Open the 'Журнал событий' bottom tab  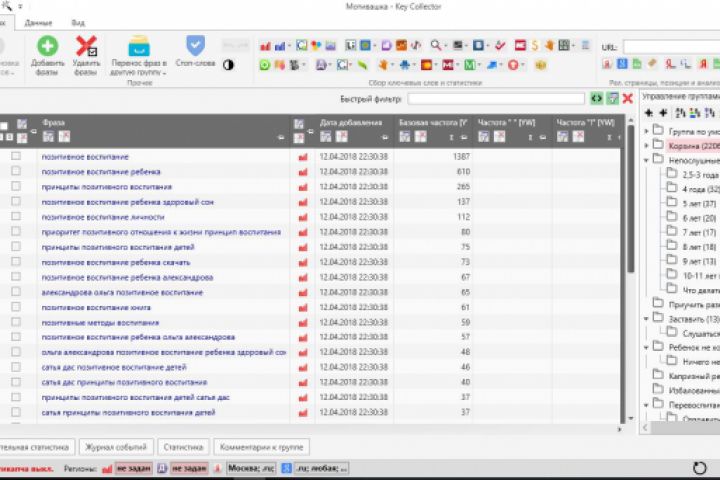[116, 447]
